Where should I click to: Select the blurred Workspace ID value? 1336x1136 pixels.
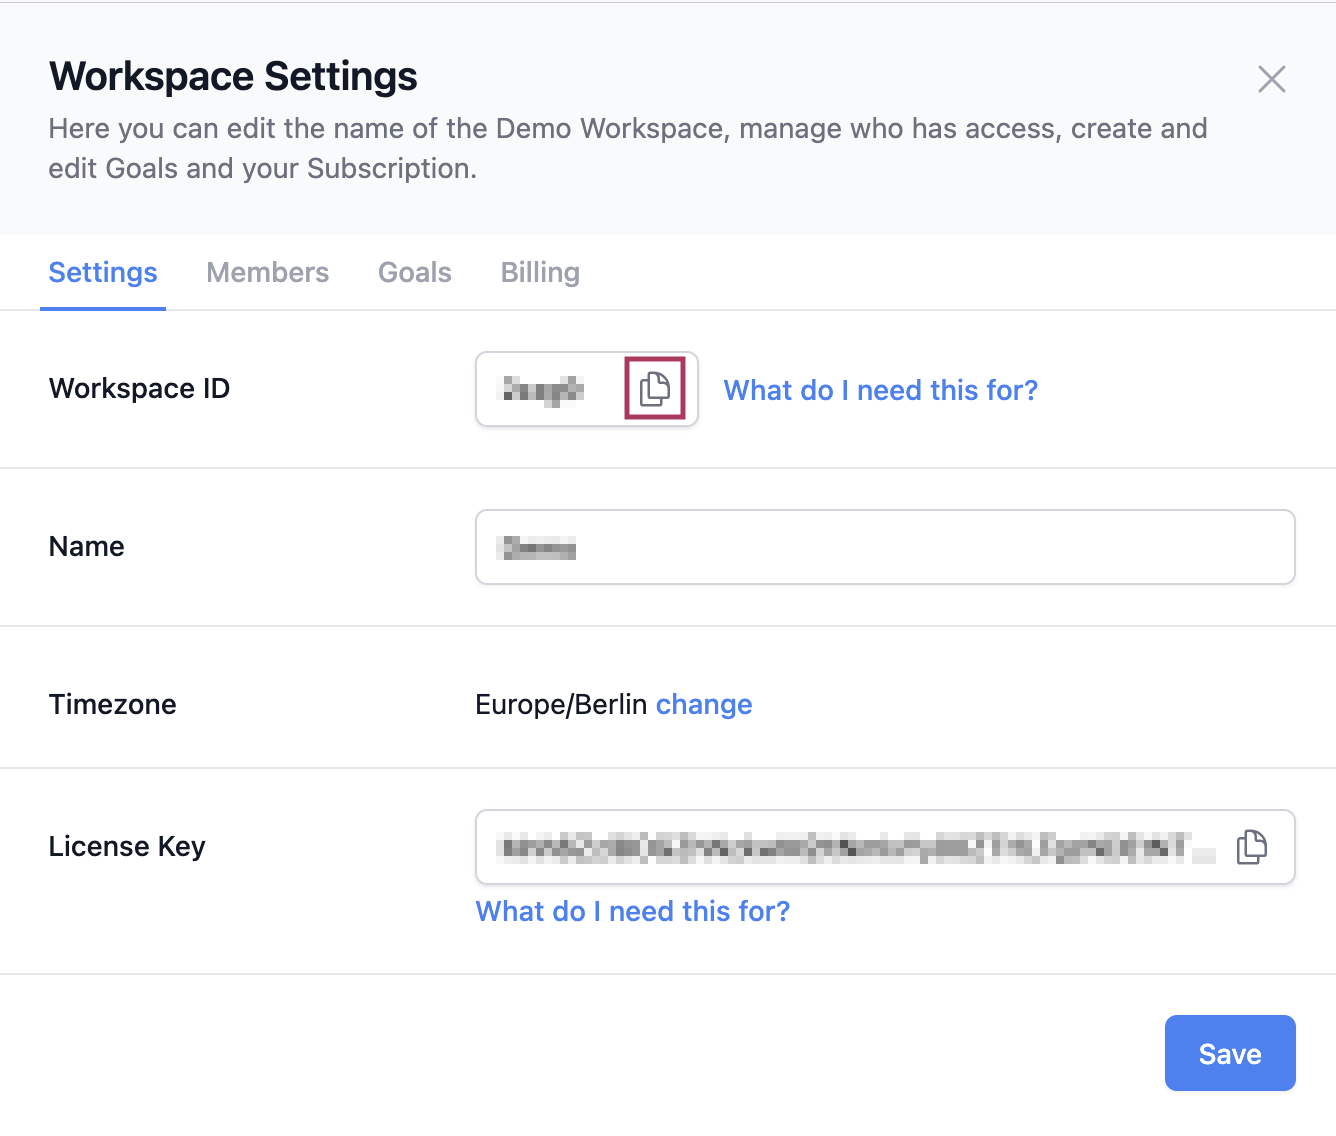(542, 389)
